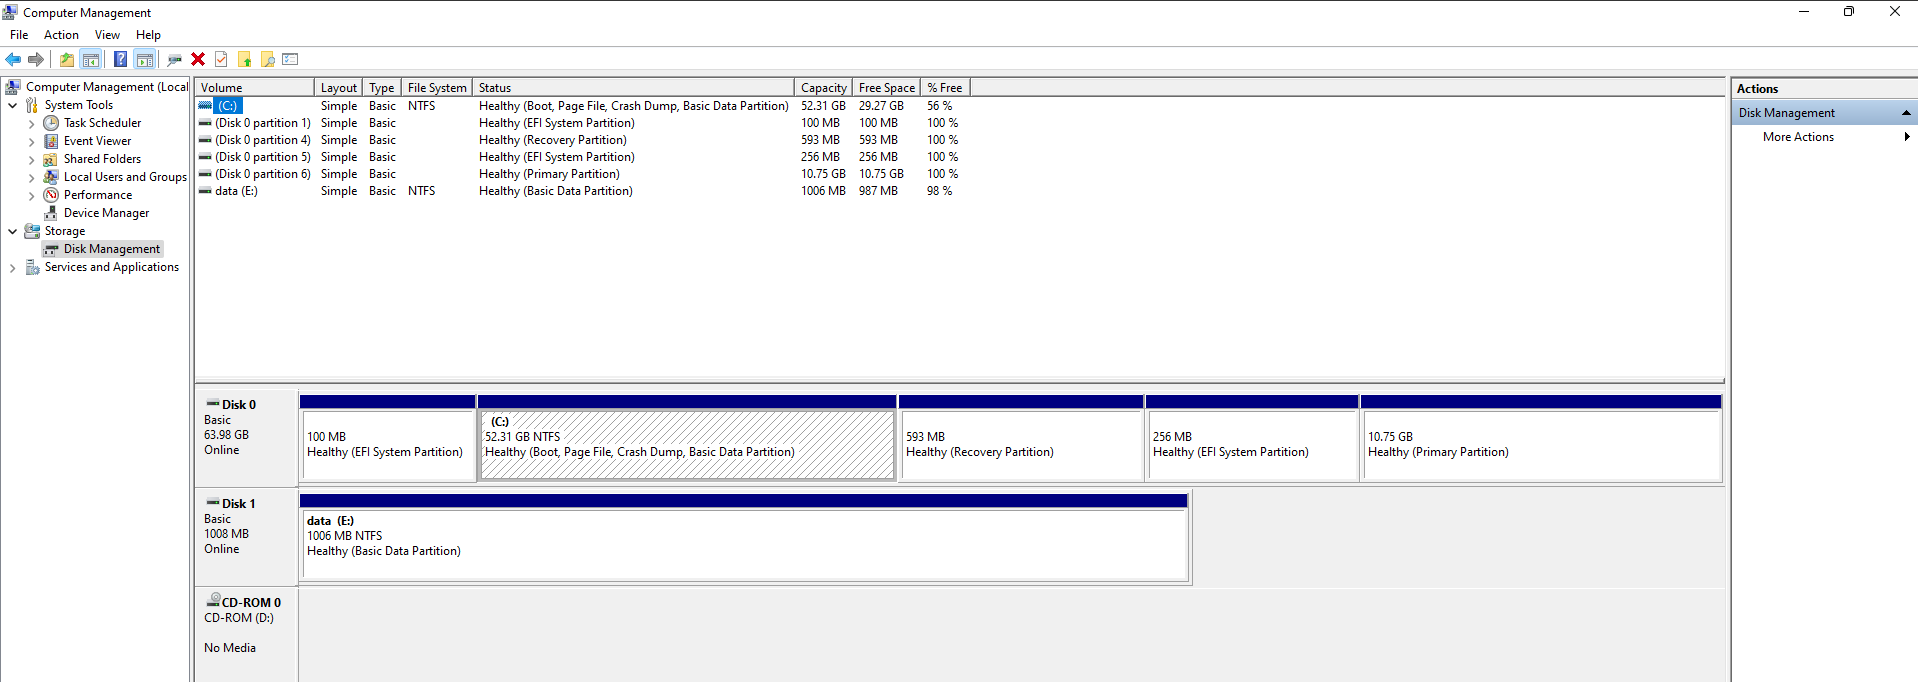
Task: Open the File menu
Action: (x=19, y=35)
